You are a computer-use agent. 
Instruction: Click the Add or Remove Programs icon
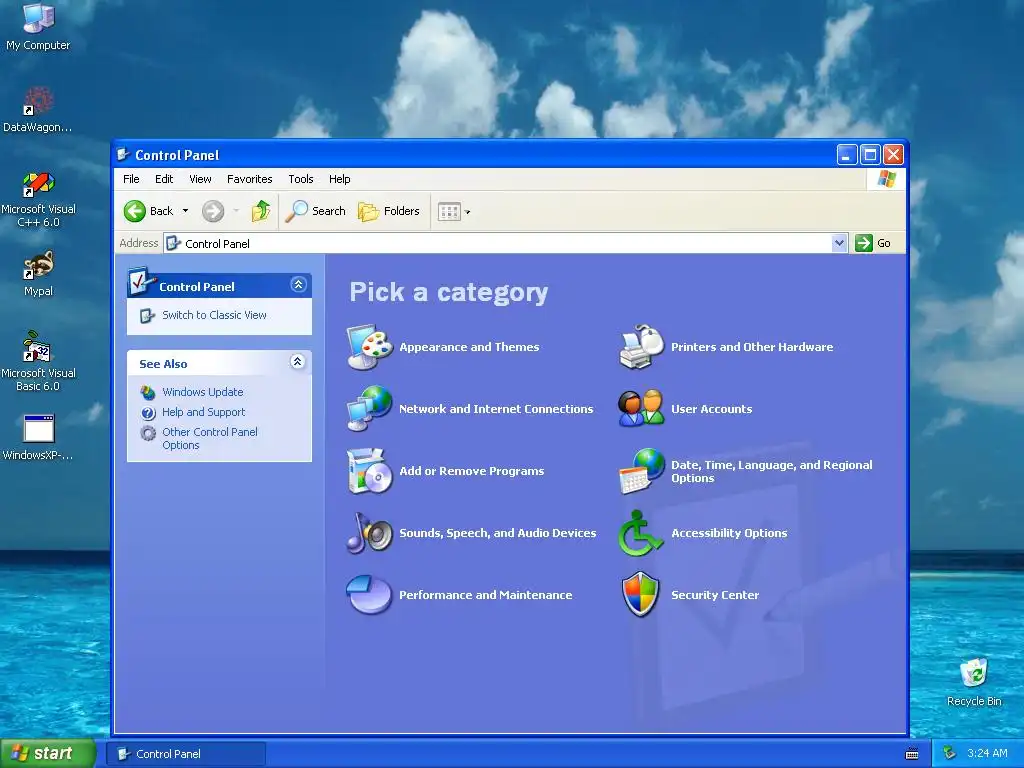370,471
